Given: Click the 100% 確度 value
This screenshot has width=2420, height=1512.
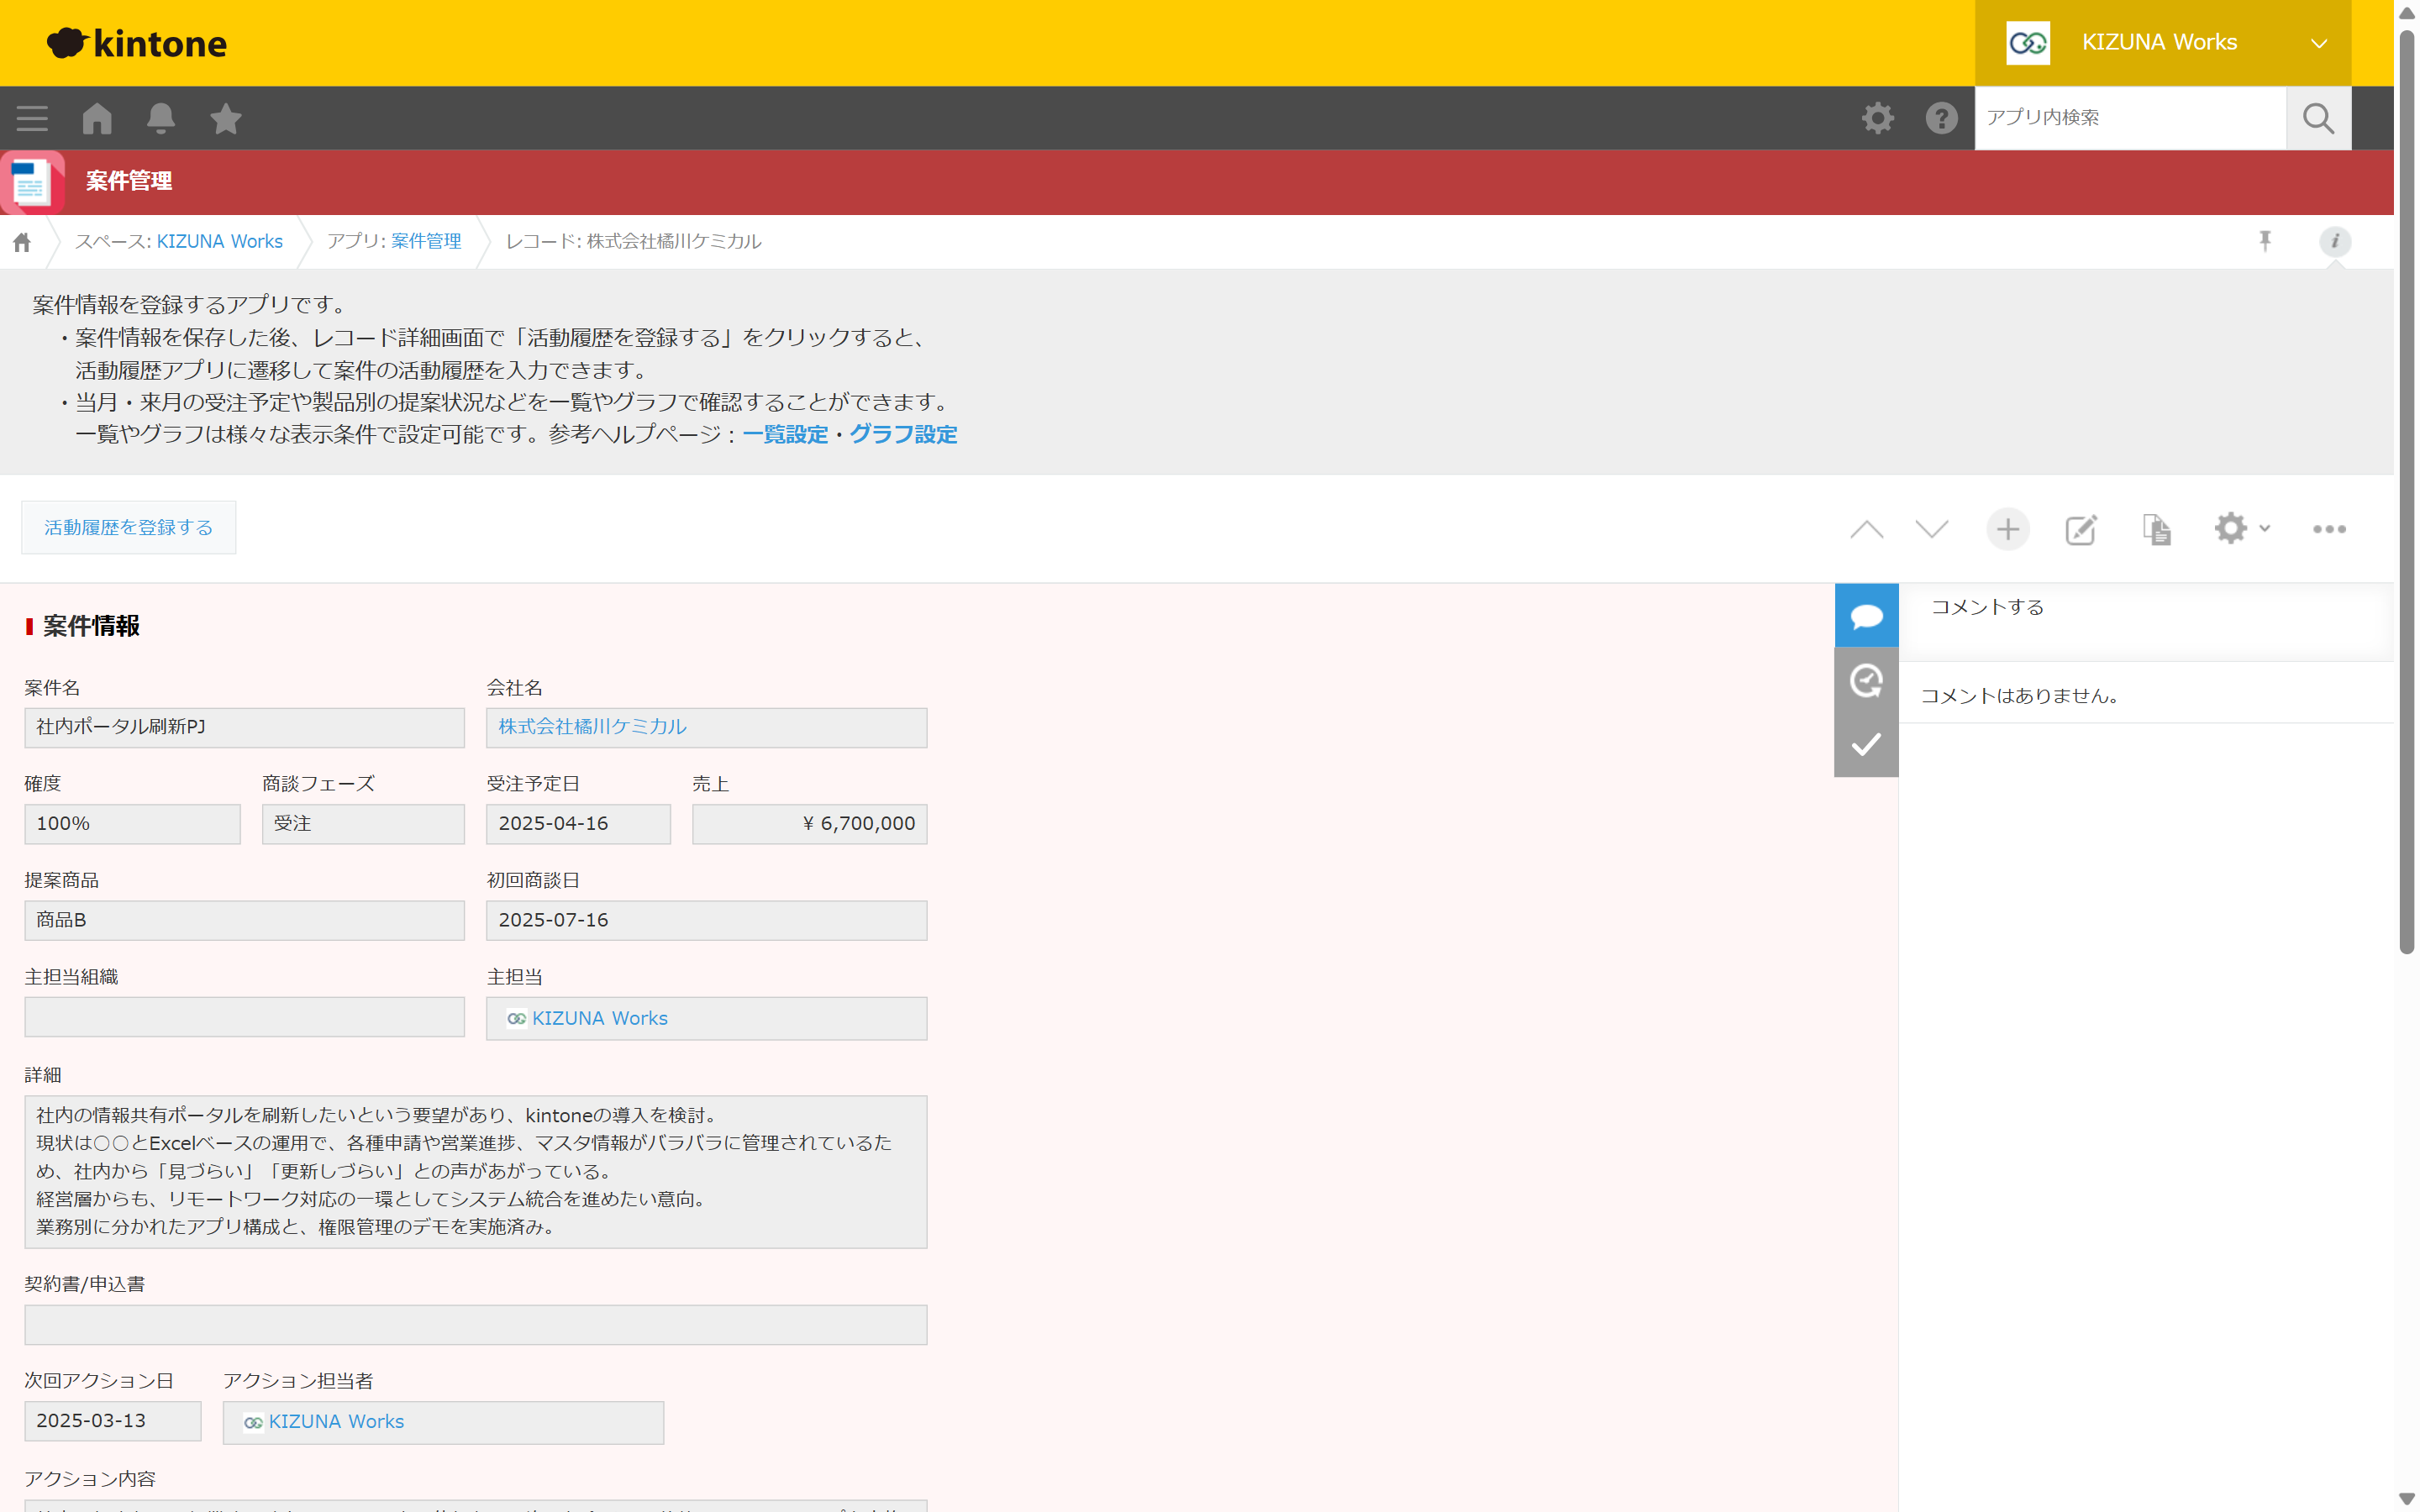Looking at the screenshot, I should [132, 824].
